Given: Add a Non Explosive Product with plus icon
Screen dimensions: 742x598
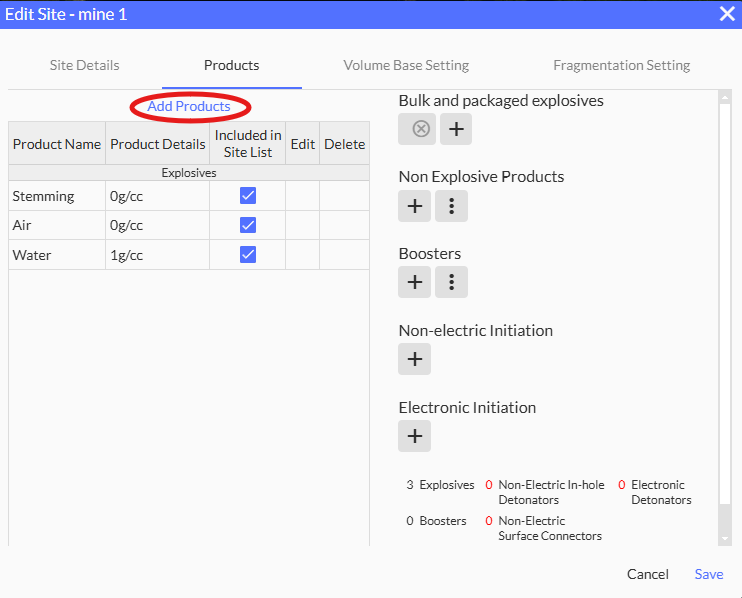Looking at the screenshot, I should (414, 206).
